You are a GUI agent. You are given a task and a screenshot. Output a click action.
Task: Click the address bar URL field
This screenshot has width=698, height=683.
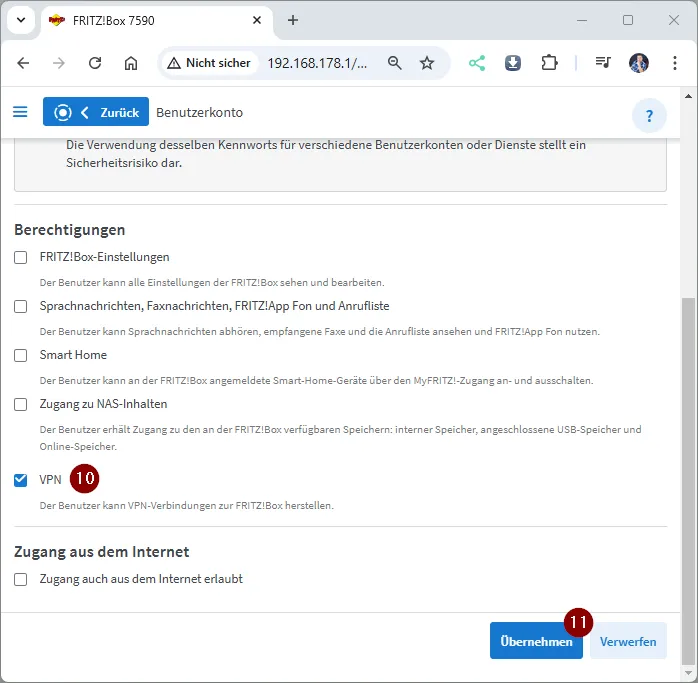[x=317, y=63]
